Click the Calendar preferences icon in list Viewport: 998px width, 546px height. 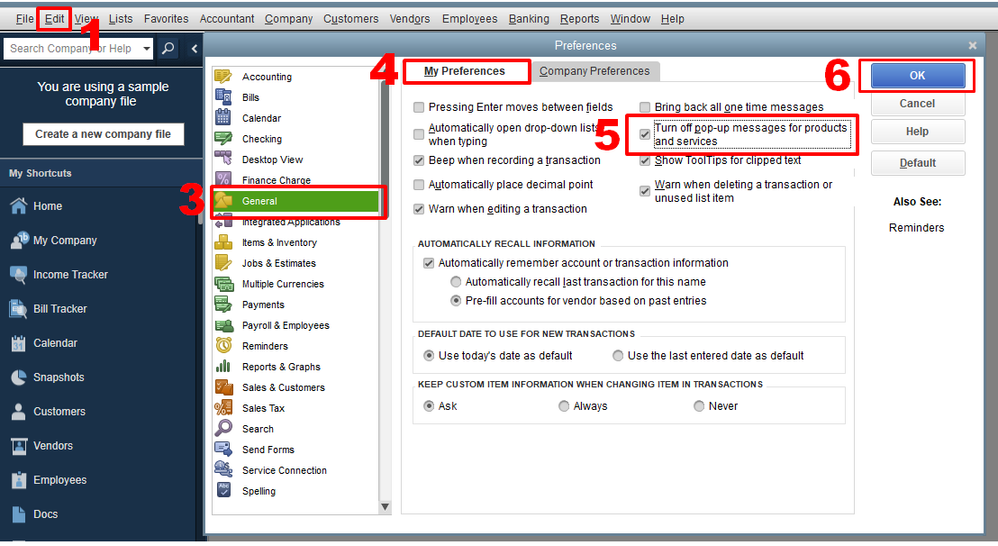coord(223,118)
